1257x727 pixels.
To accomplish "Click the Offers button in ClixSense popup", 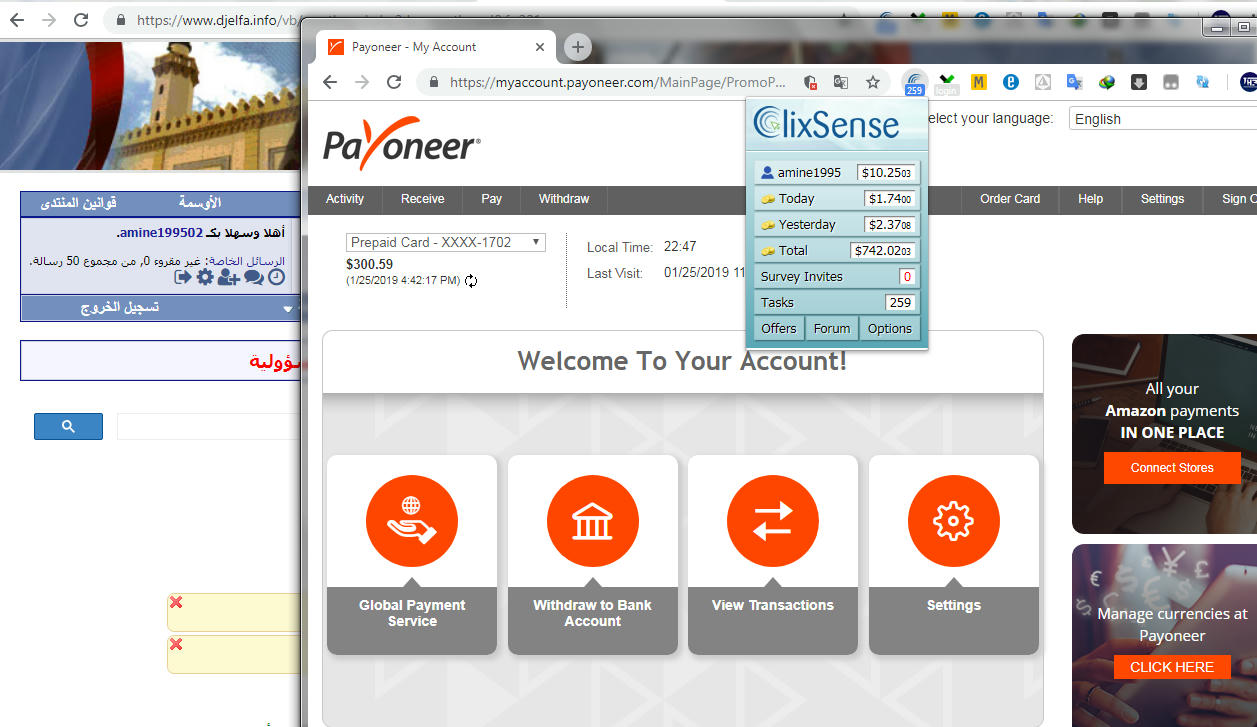I will tap(779, 328).
